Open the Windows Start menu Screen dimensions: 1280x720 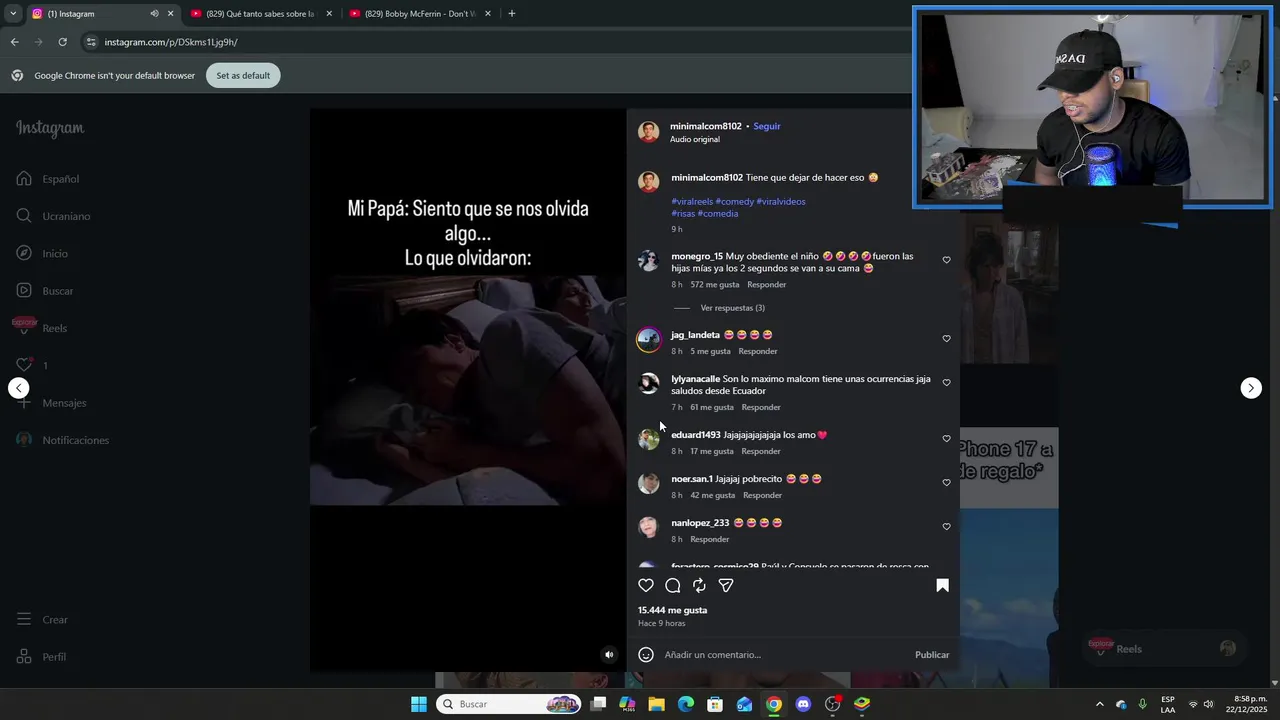(419, 704)
